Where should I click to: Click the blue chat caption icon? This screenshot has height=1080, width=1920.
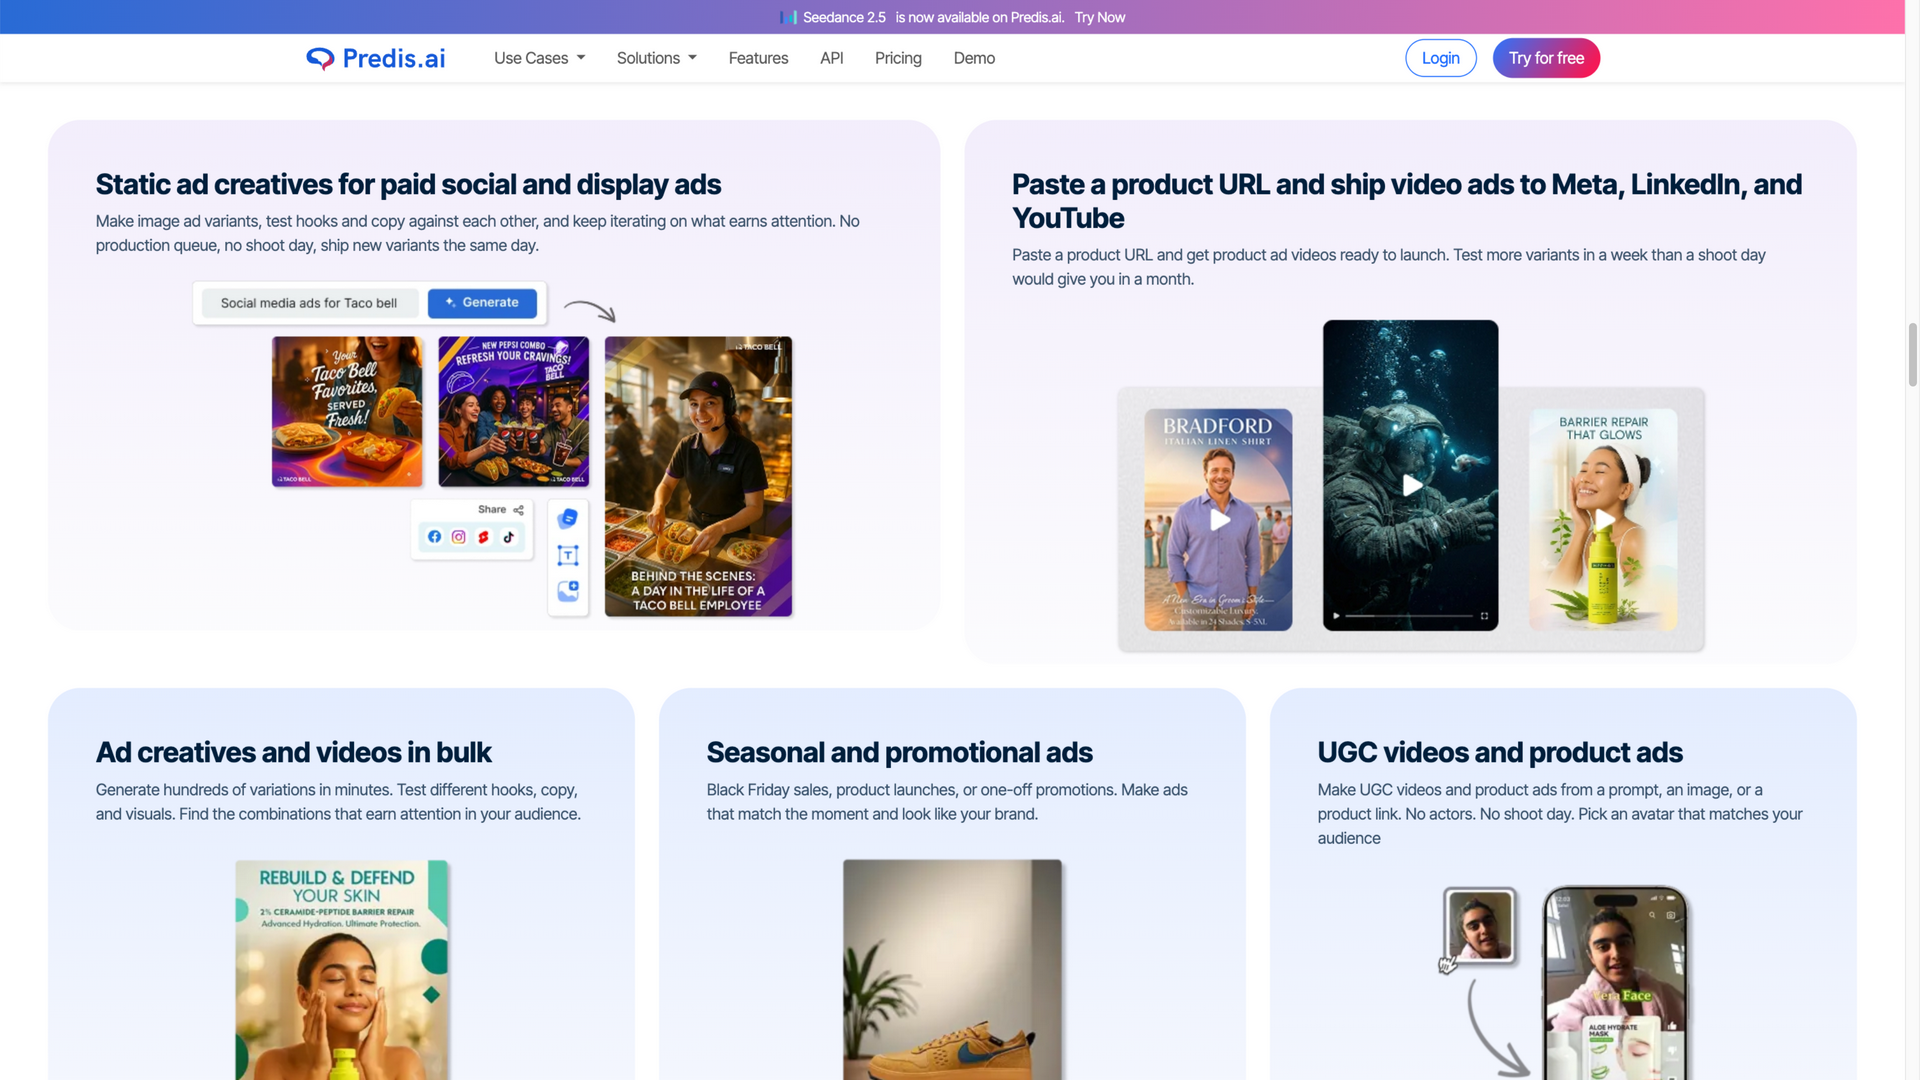568,518
